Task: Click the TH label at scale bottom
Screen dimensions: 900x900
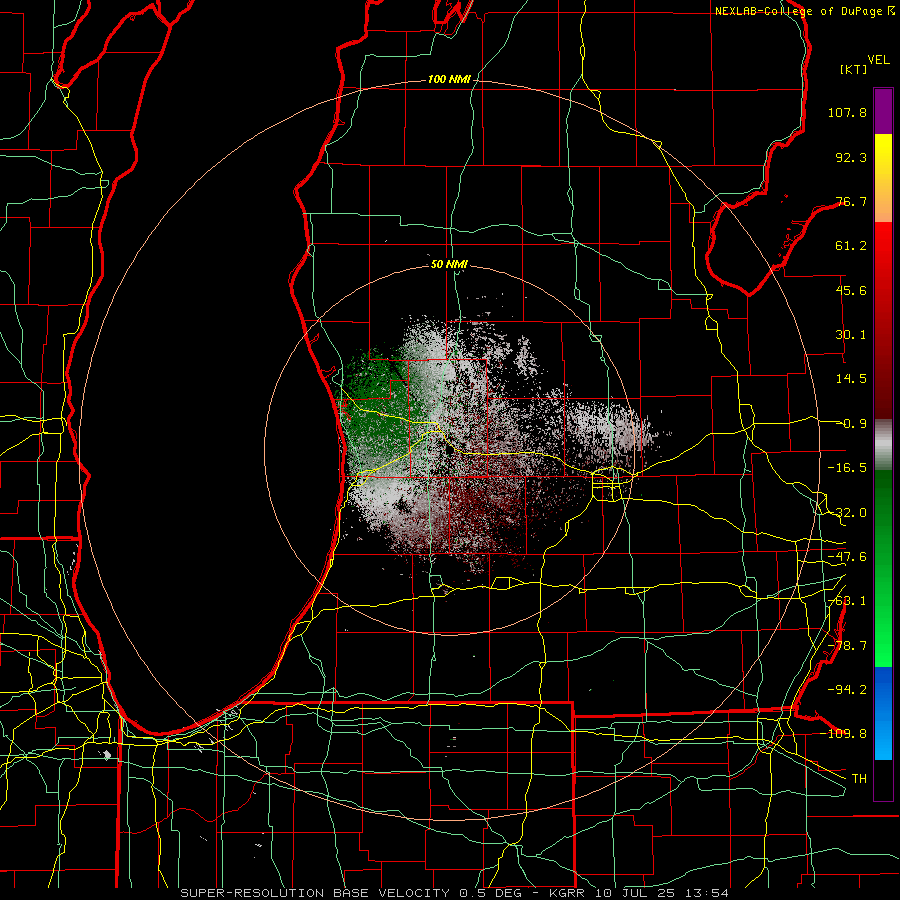Action: tap(859, 779)
